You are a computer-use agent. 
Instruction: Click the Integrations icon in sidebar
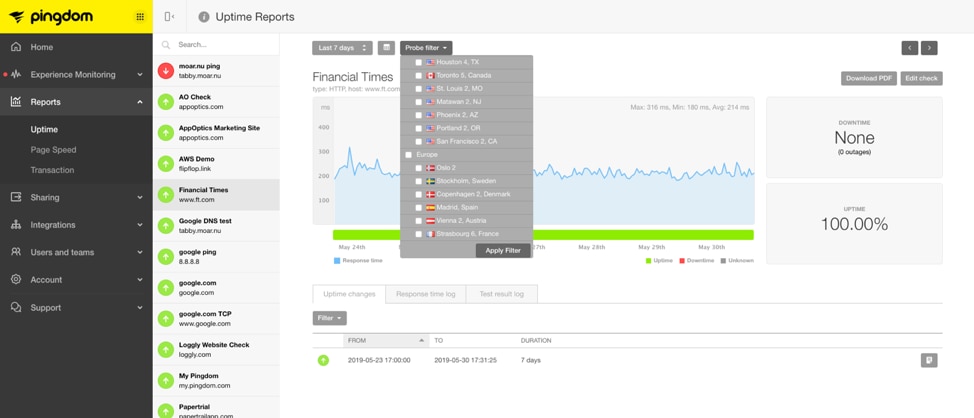[x=16, y=225]
